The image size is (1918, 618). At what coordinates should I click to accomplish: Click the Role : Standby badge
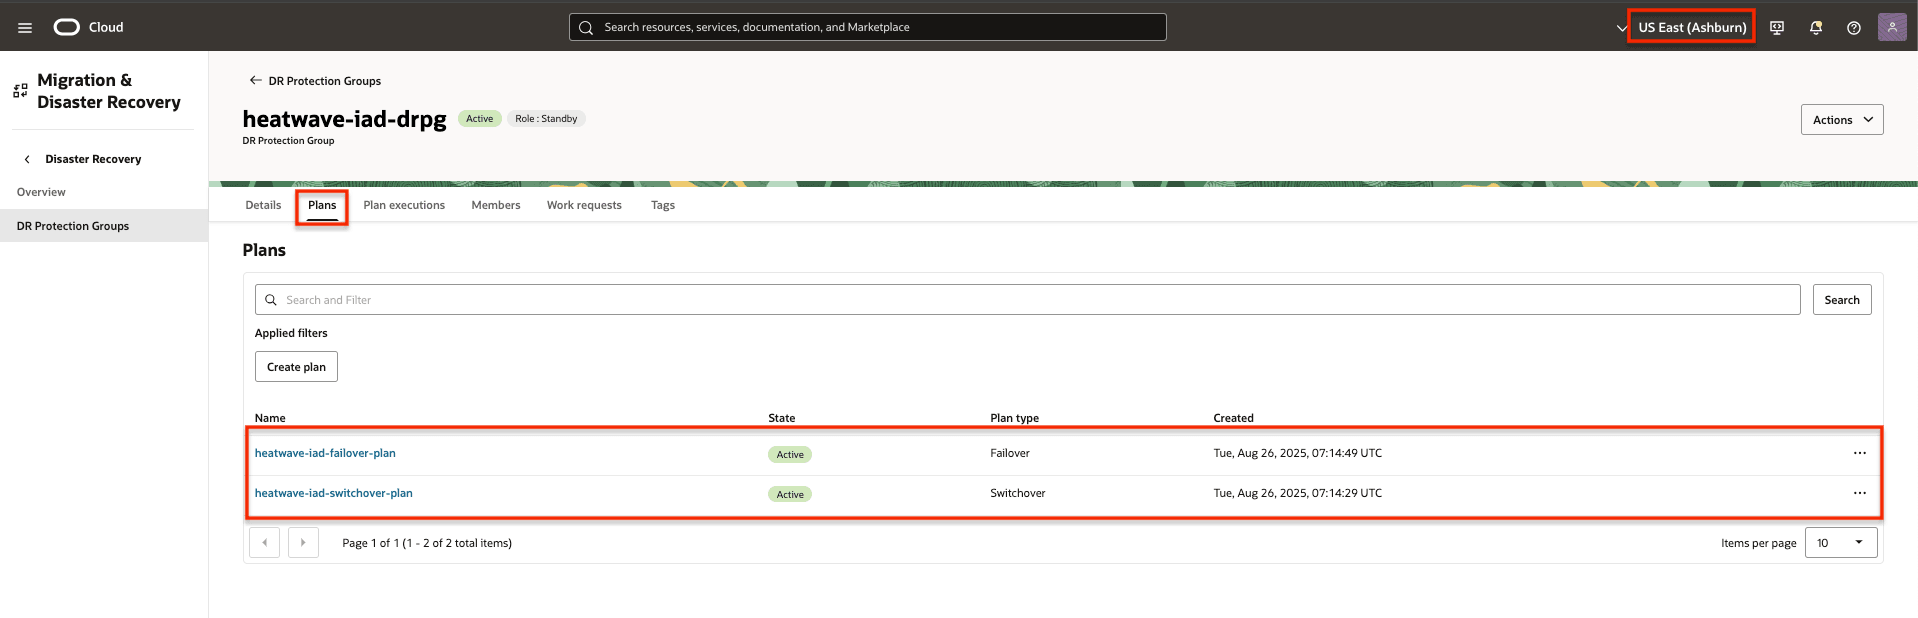tap(546, 119)
